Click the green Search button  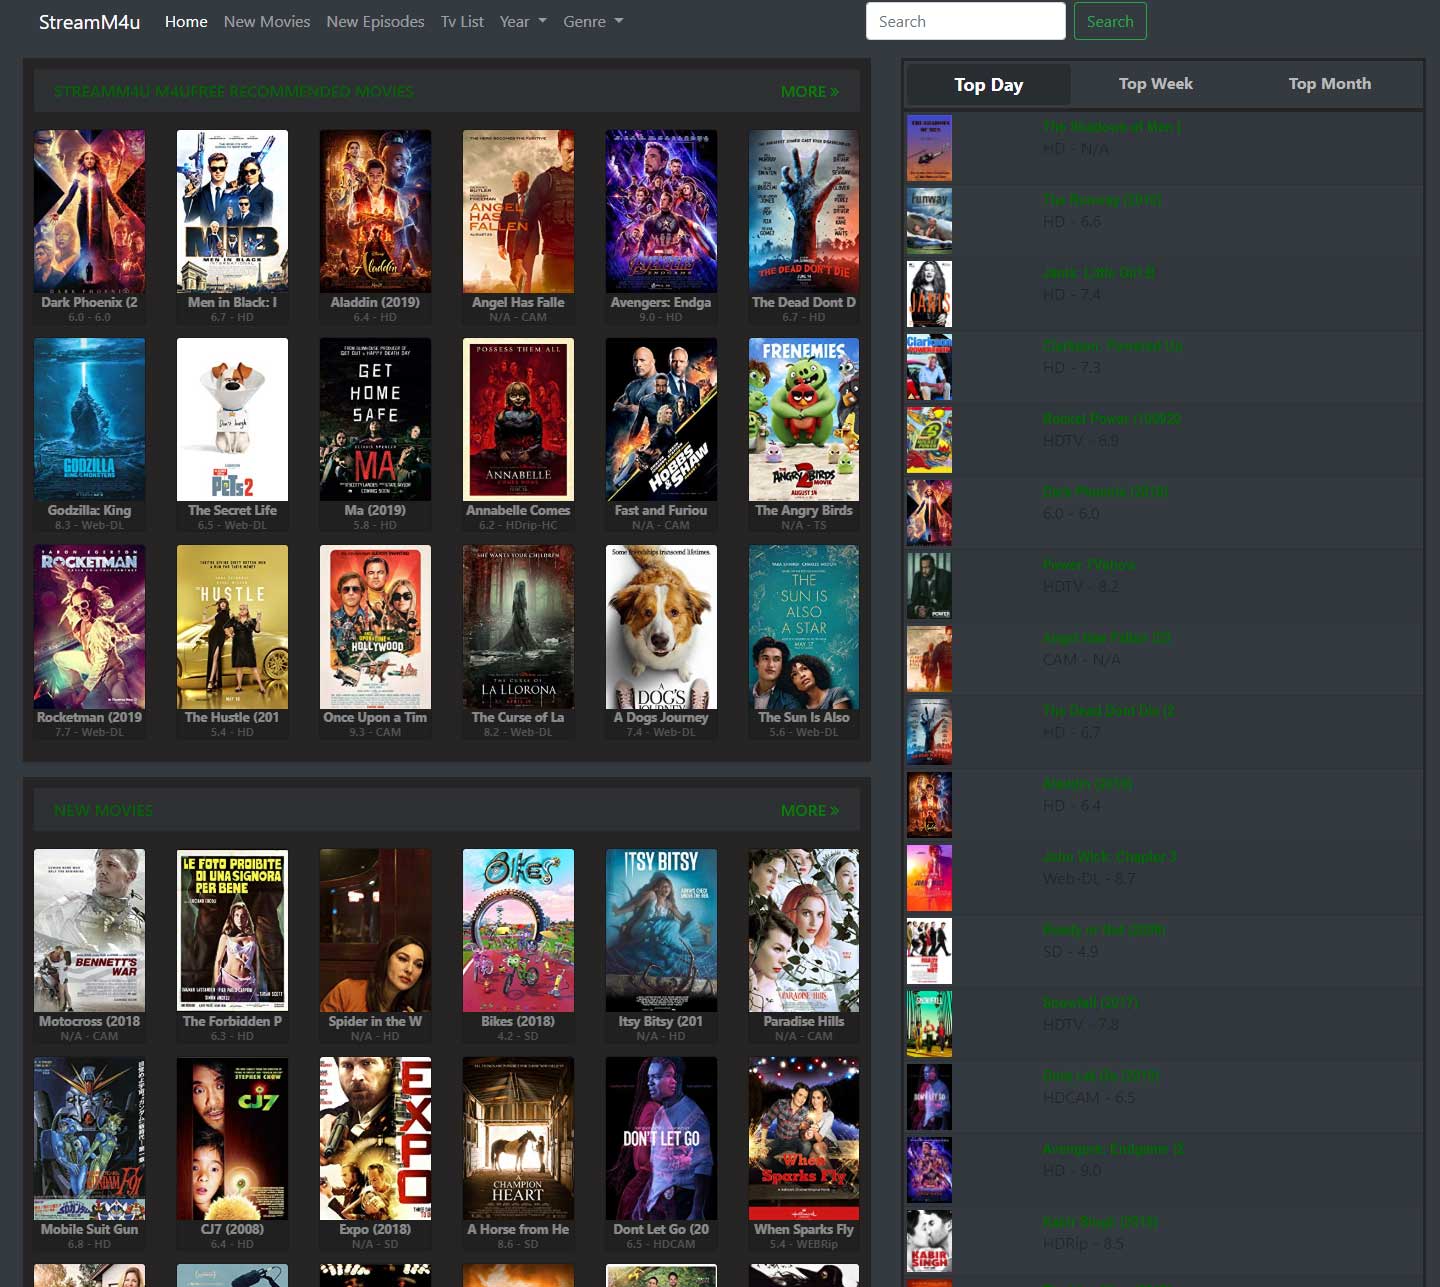1110,21
